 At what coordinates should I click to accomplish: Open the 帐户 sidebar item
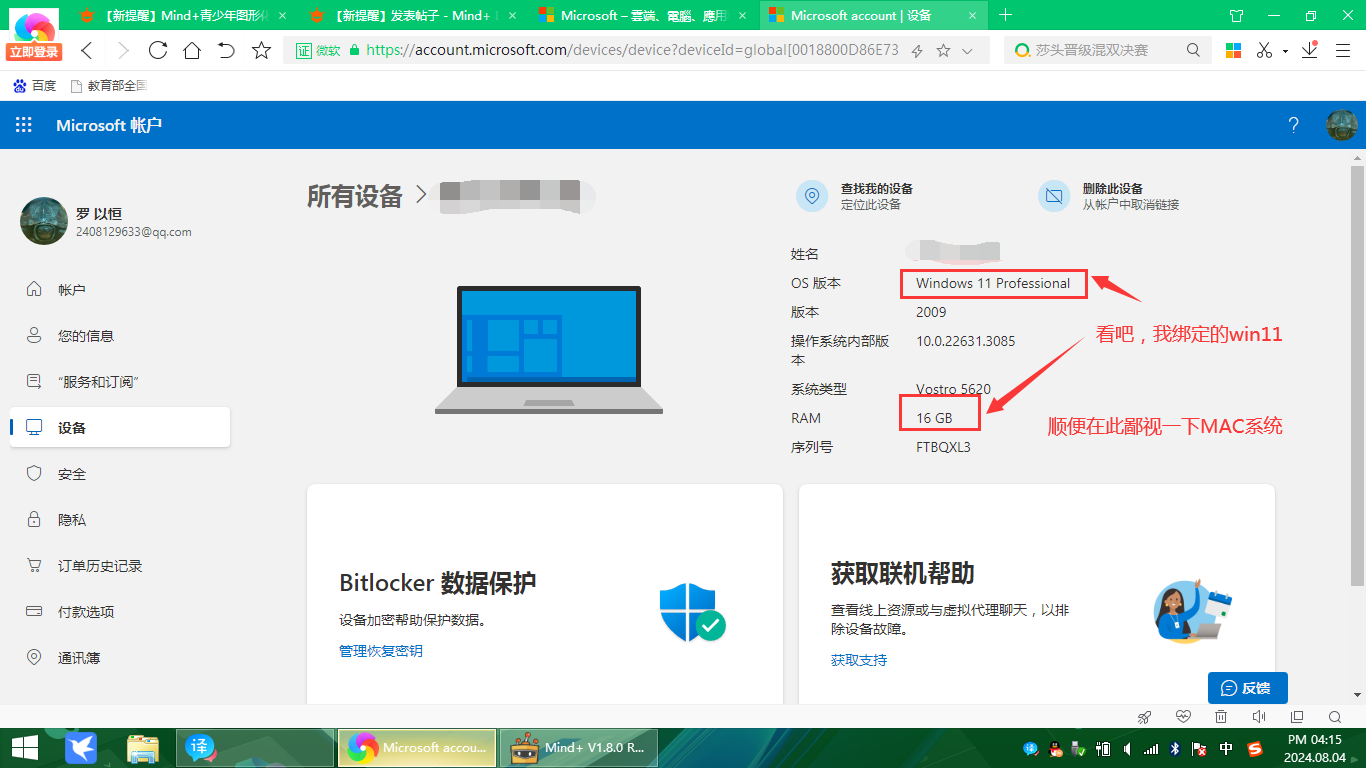[120, 290]
